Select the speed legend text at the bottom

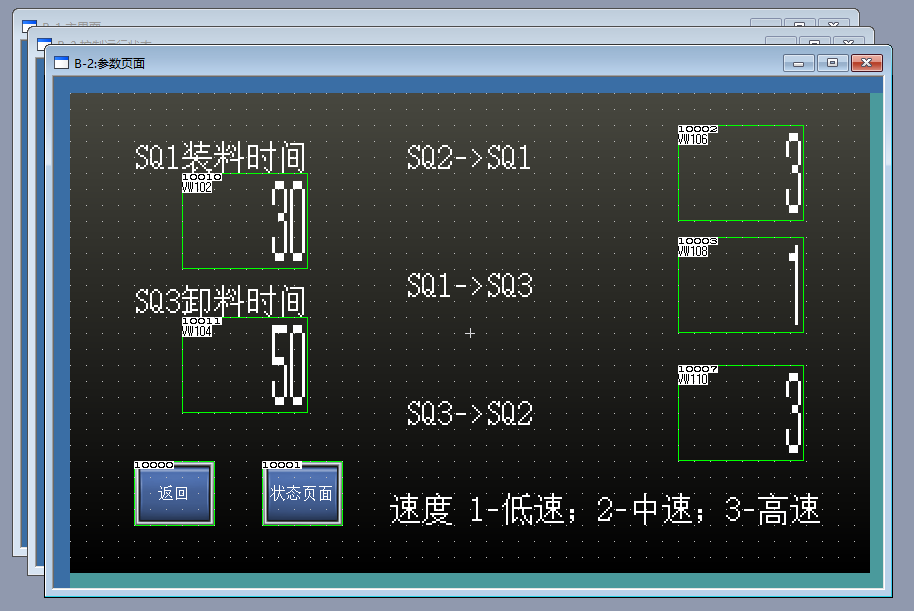coord(604,511)
